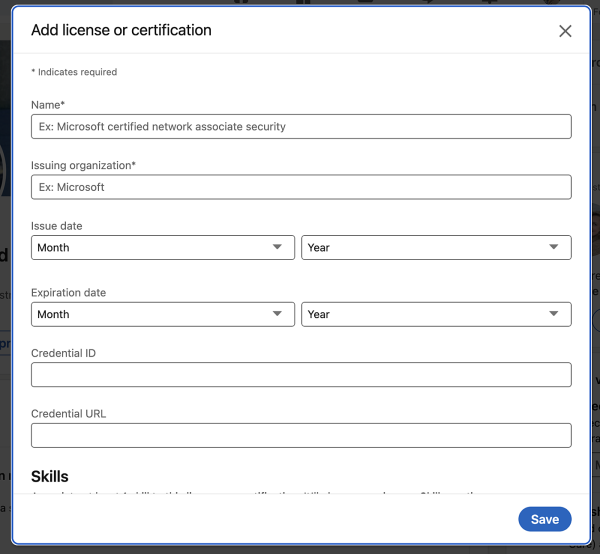Select the Credential URL text box
The height and width of the screenshot is (554, 600).
(x=301, y=435)
